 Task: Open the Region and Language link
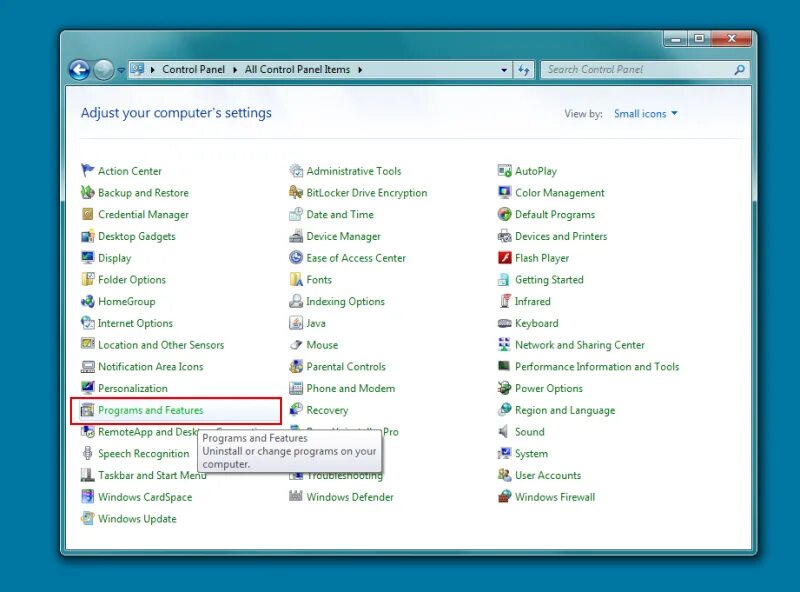click(565, 410)
